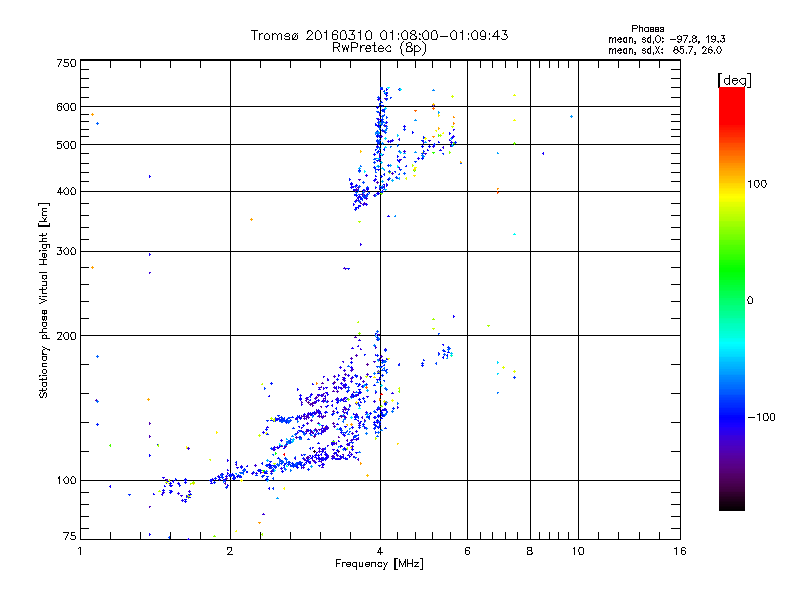Click the y-axis label '600'
800x600 pixels.
66,107
